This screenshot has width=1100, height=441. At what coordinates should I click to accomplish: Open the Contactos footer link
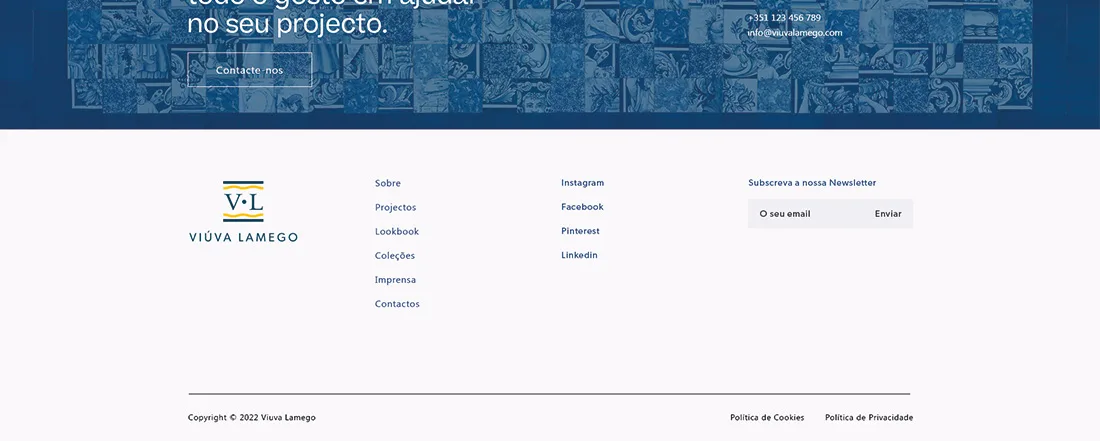(x=397, y=304)
